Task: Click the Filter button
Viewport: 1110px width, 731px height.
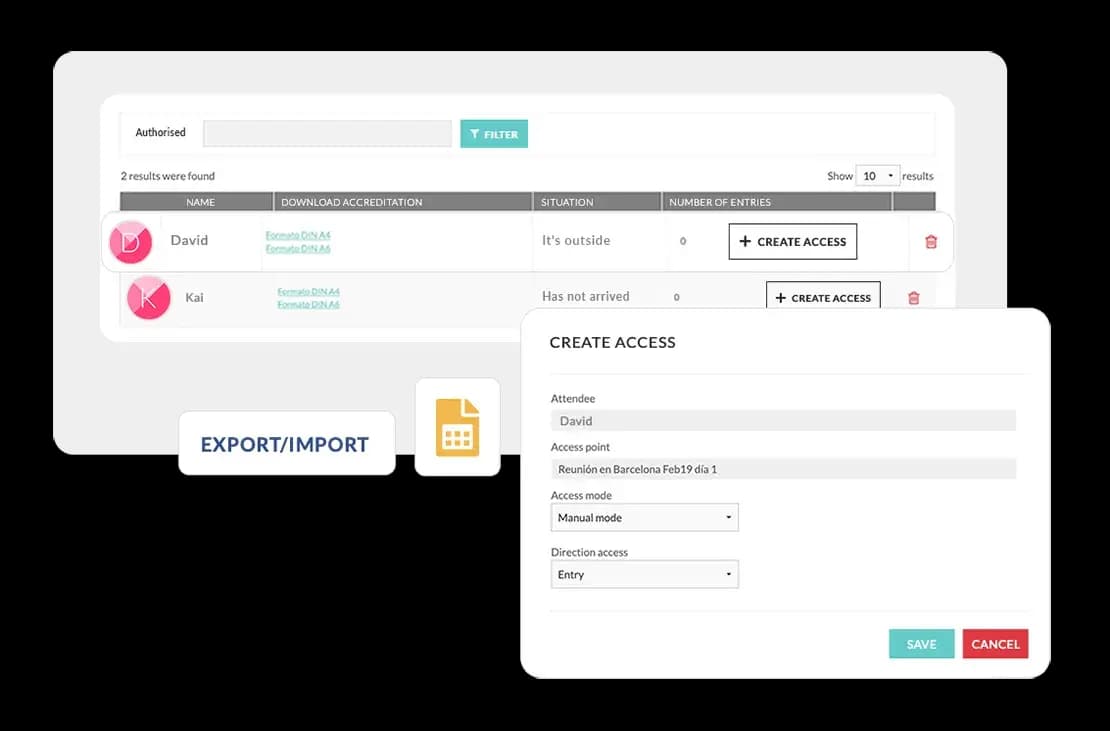Action: tap(494, 134)
